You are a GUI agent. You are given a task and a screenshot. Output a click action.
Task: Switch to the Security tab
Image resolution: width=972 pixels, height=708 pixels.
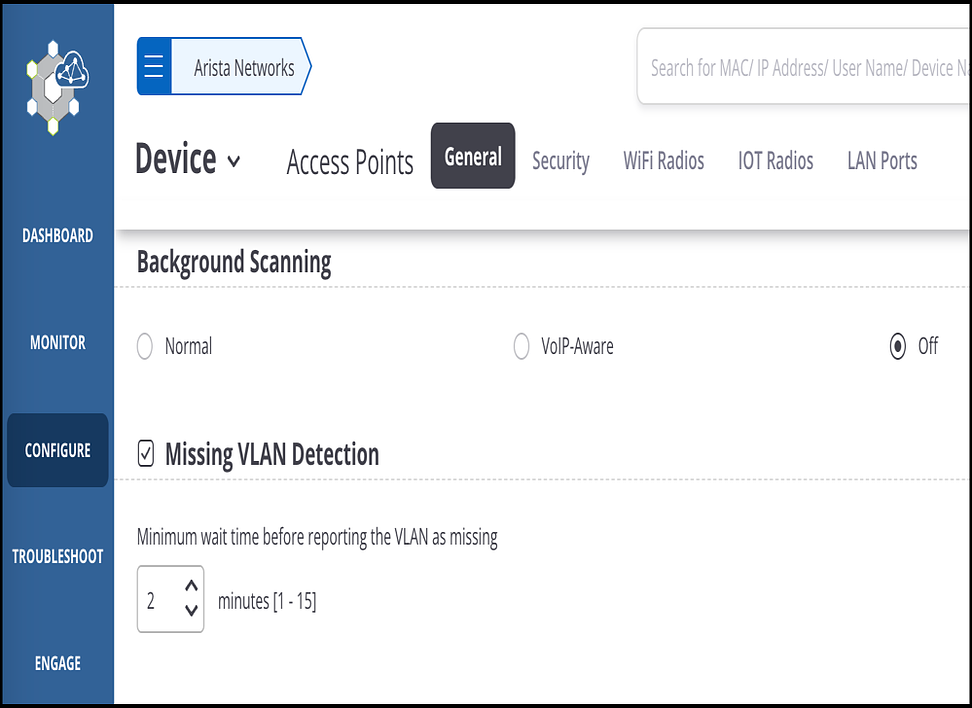click(x=560, y=161)
